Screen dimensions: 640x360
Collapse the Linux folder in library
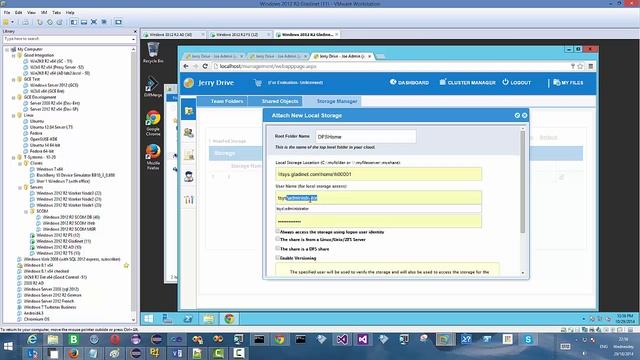click(13, 116)
